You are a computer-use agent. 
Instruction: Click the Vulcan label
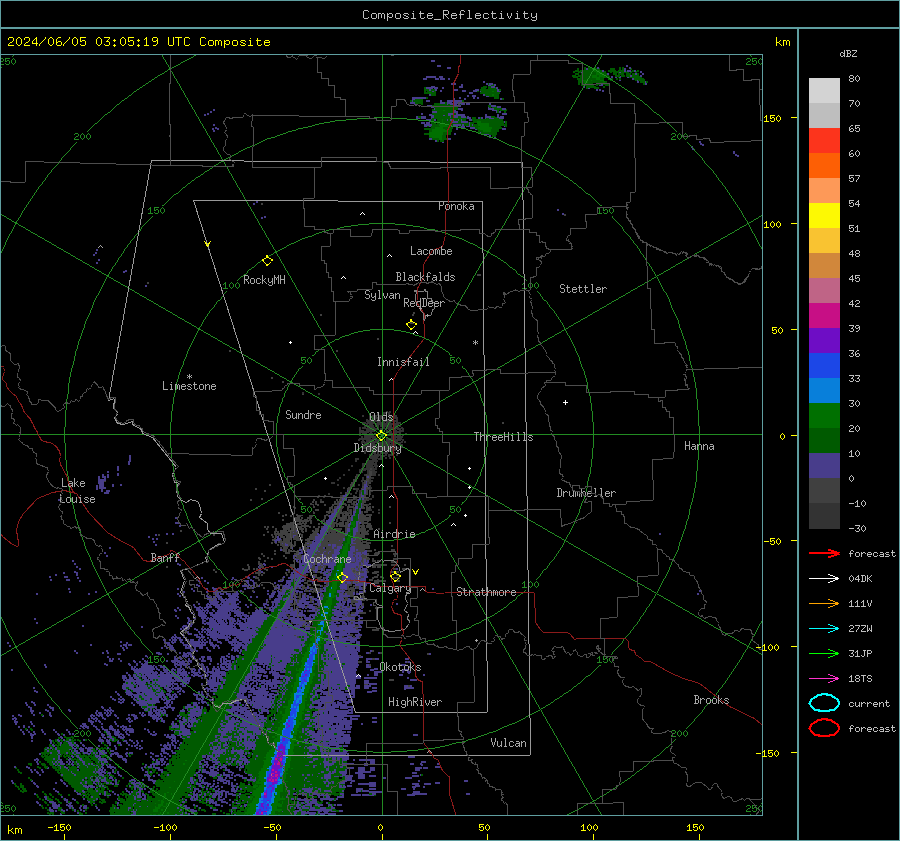pyautogui.click(x=508, y=743)
